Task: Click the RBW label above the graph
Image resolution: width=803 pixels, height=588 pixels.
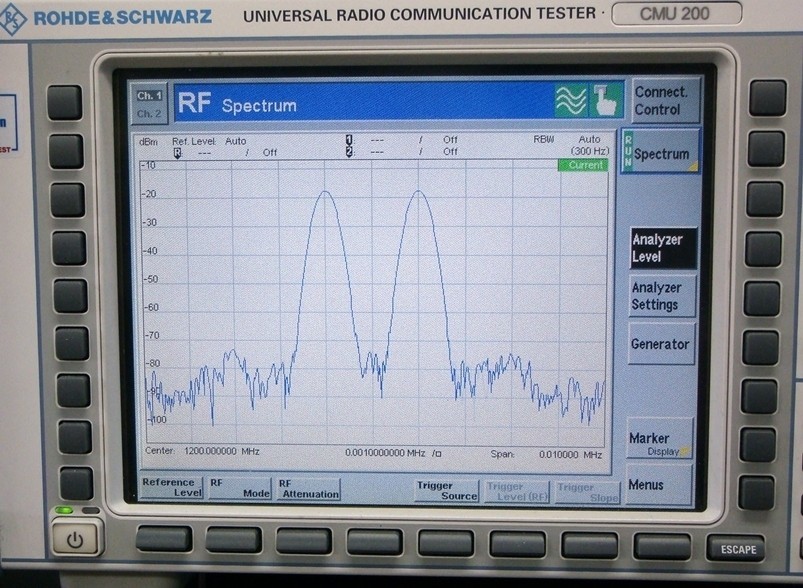Action: [543, 139]
